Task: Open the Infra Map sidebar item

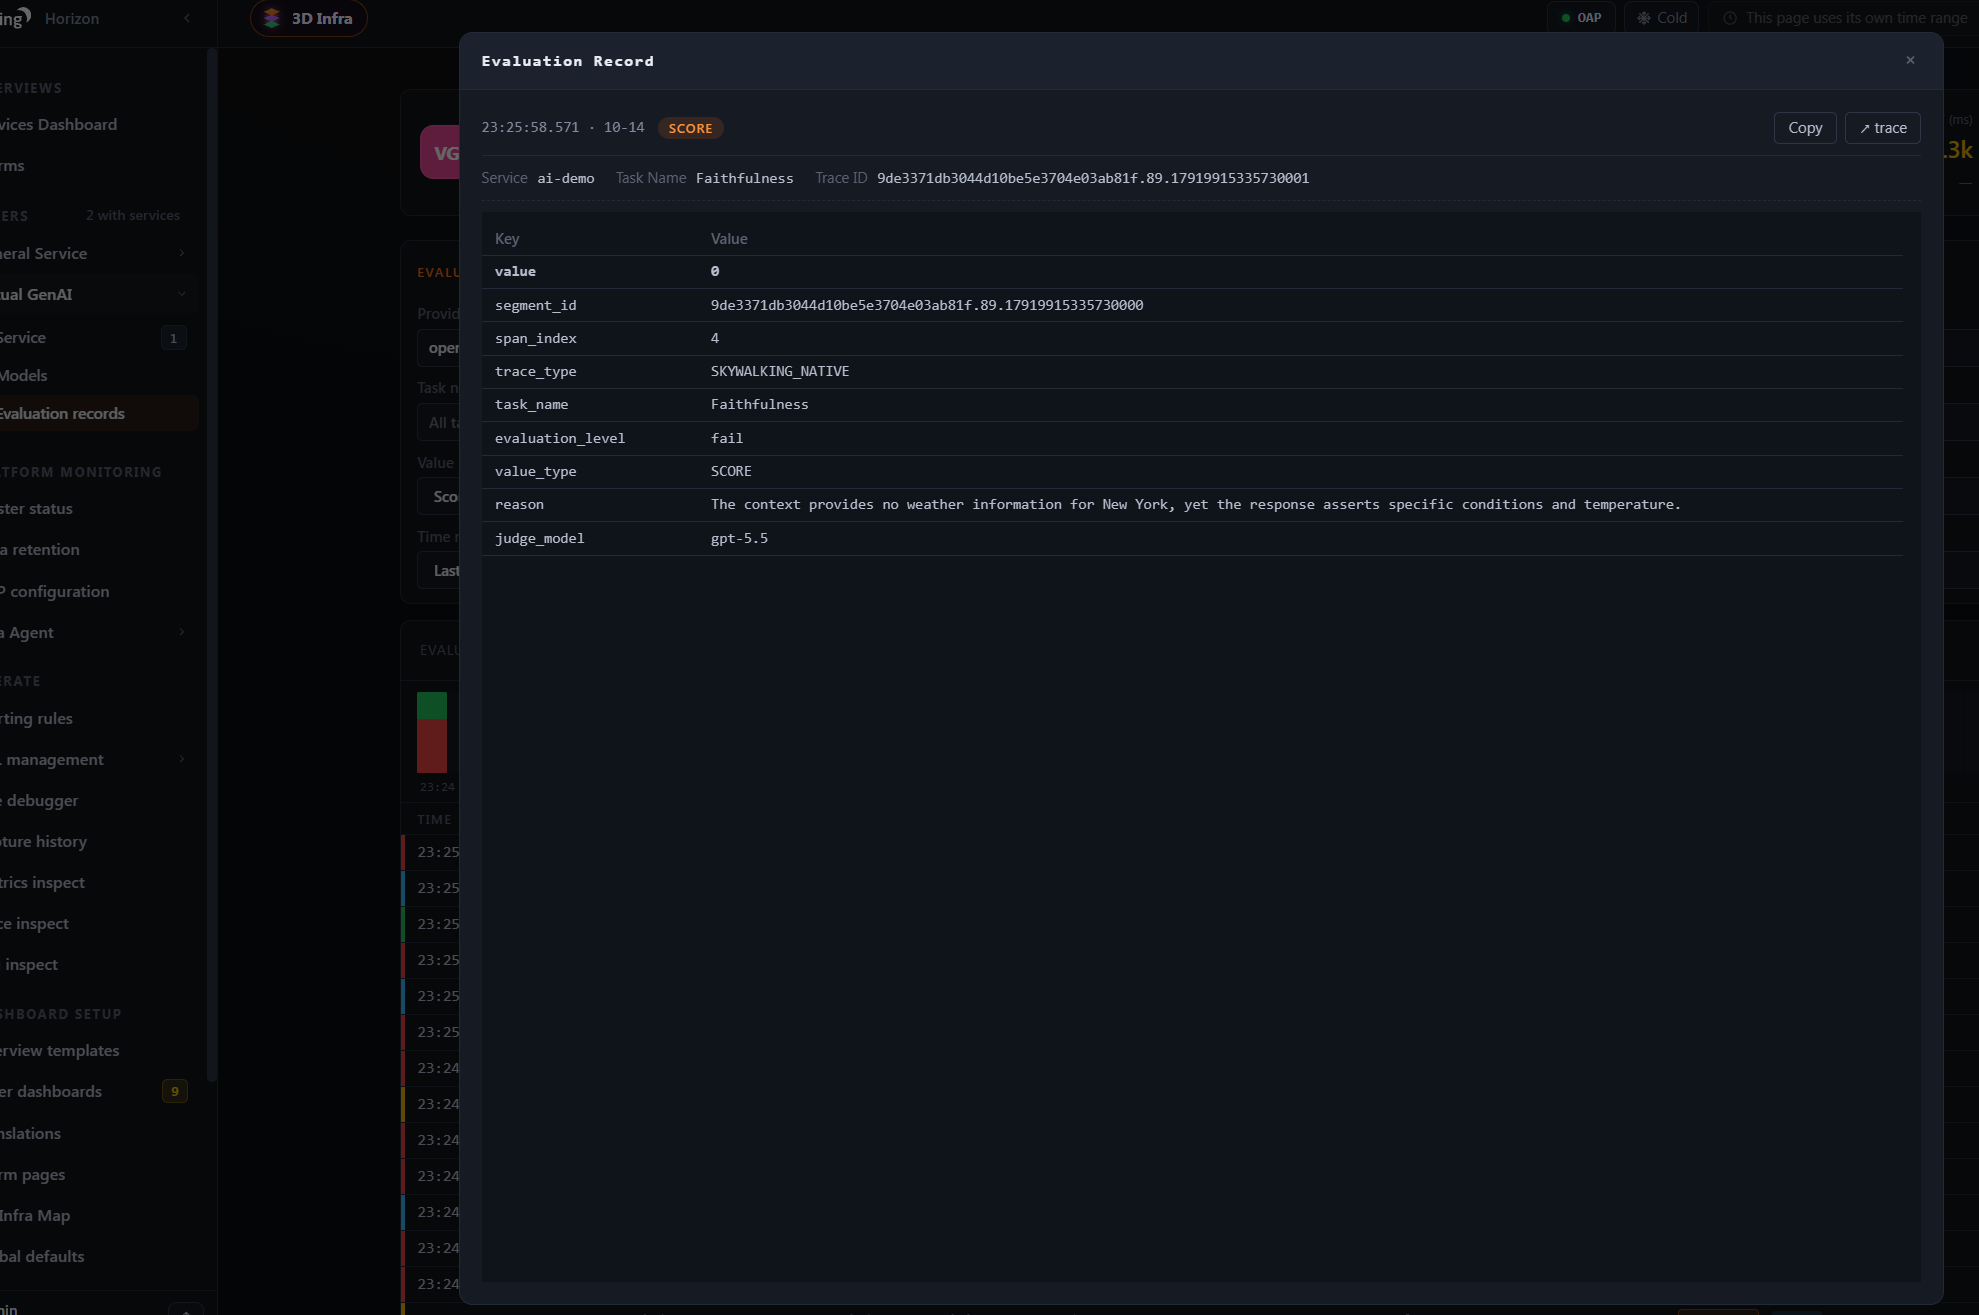Action: click(x=35, y=1215)
